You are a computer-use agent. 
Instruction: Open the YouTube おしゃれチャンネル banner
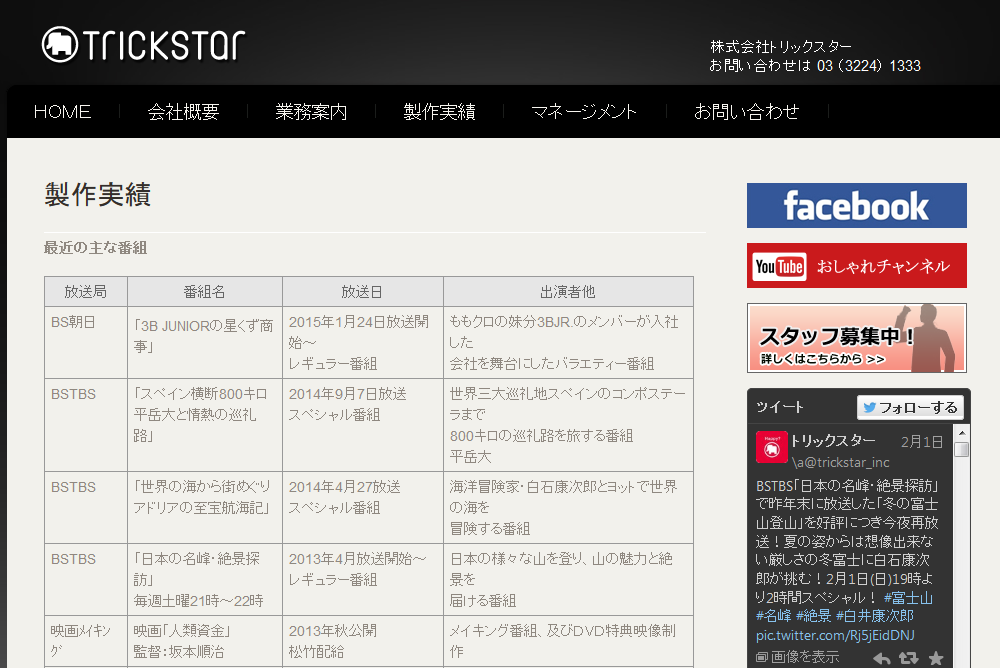point(857,265)
